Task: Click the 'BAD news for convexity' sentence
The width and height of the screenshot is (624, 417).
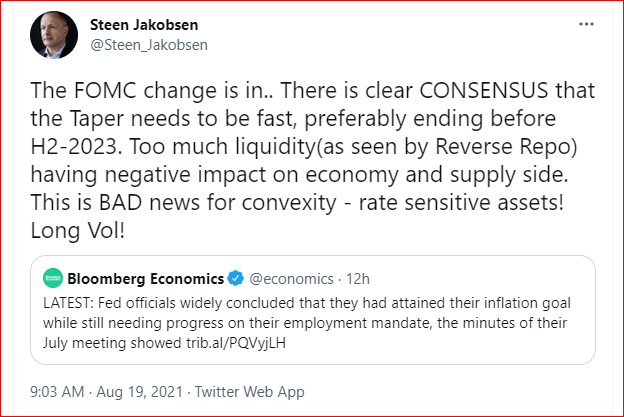Action: coord(297,203)
